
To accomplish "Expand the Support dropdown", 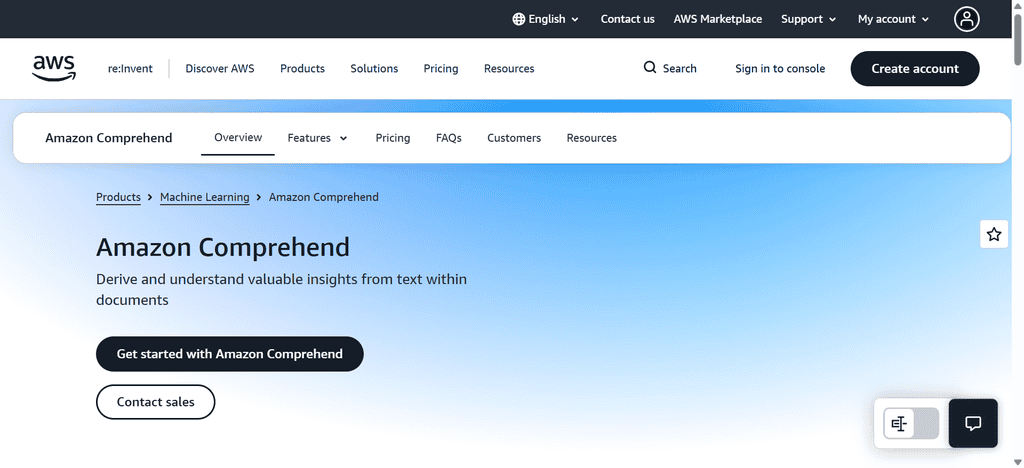I will tap(808, 19).
